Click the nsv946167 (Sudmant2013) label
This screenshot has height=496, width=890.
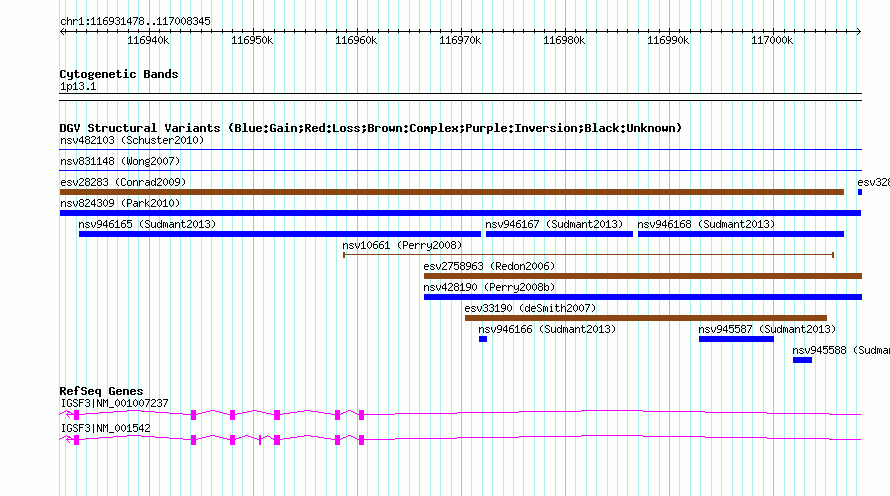[x=554, y=224]
